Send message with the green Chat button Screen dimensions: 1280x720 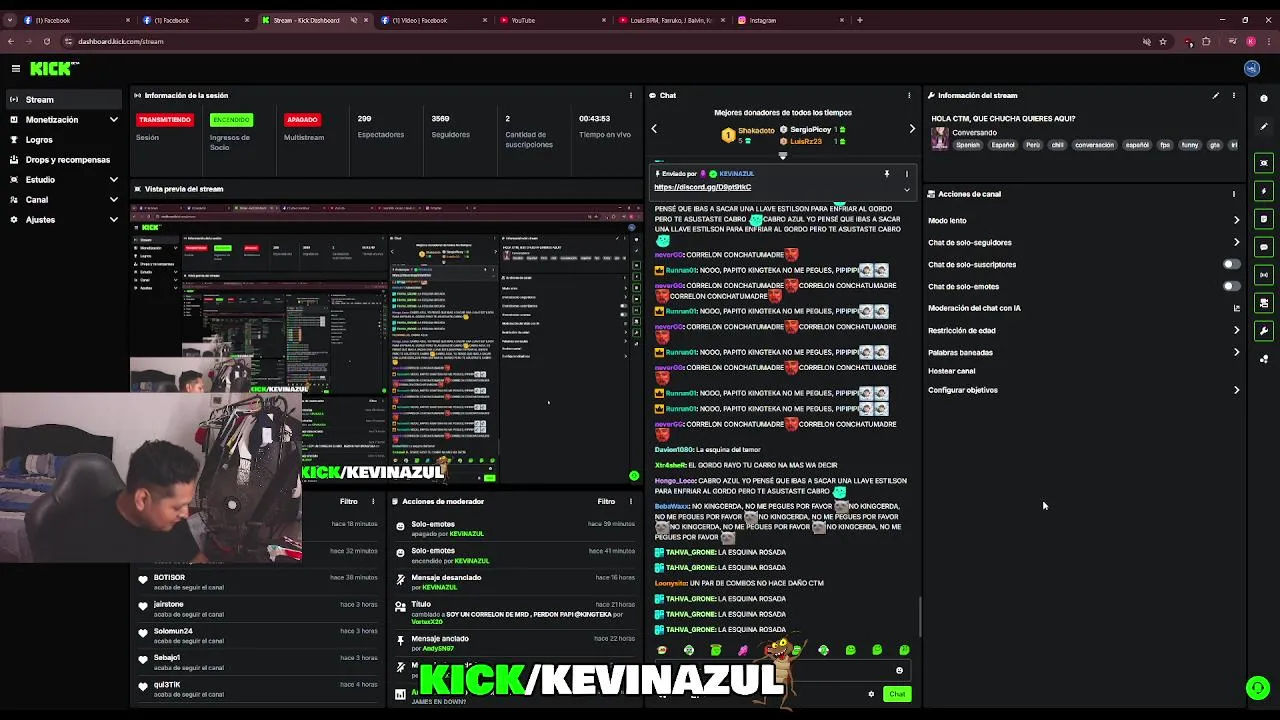897,694
